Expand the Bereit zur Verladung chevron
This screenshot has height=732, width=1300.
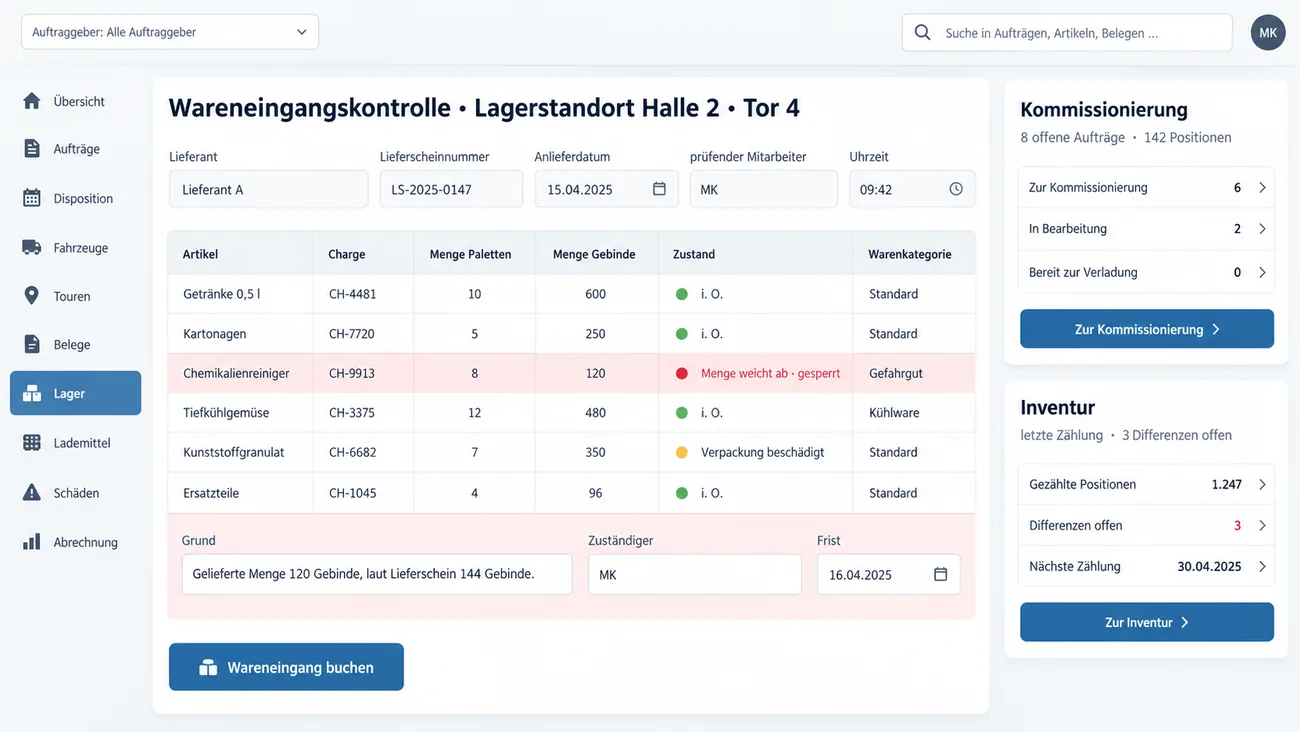(x=1262, y=272)
